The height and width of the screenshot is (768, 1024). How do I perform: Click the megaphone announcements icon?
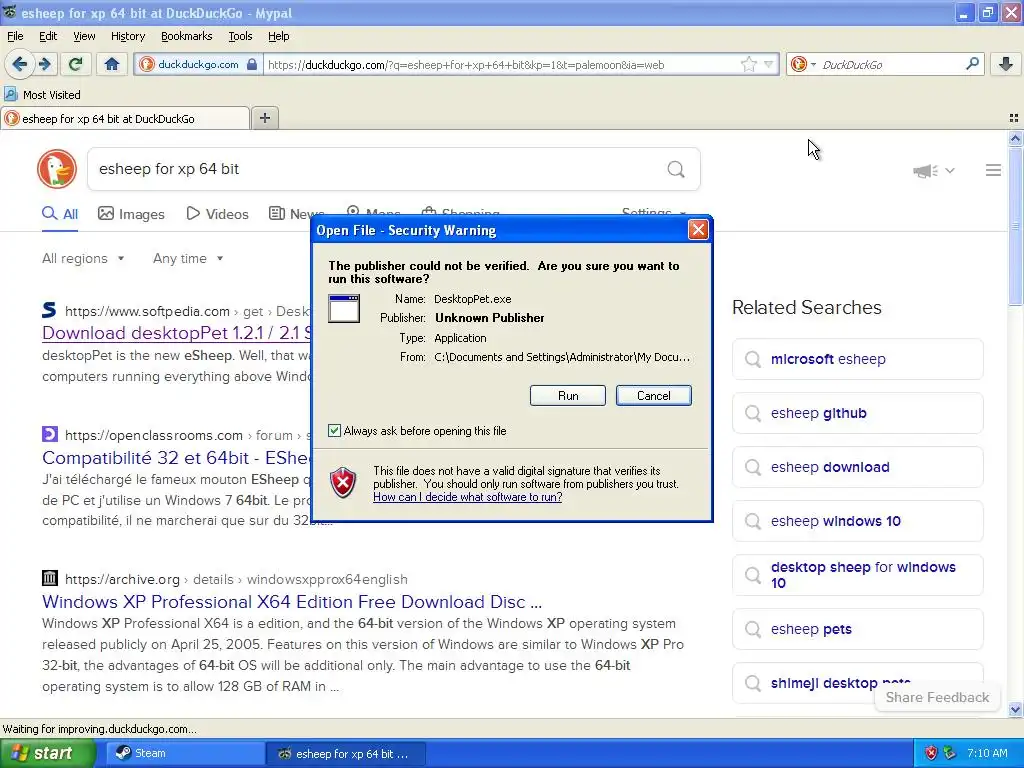pos(925,170)
